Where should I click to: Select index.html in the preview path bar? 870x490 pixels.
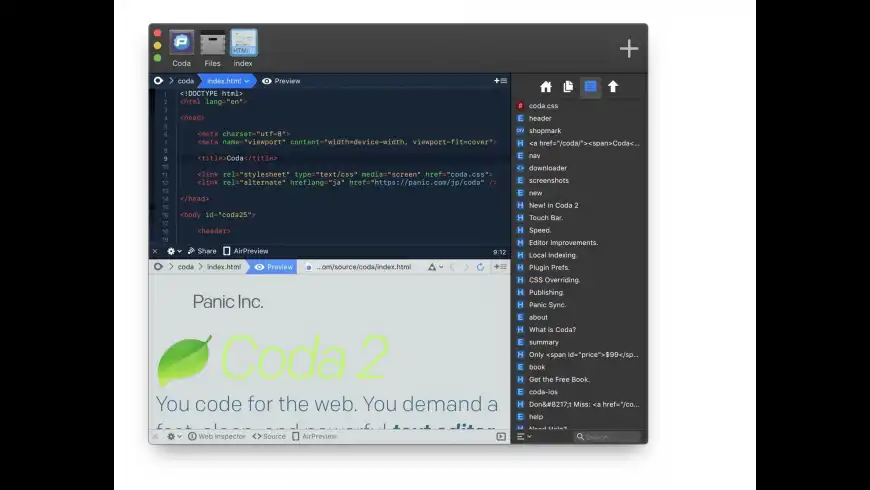(224, 267)
